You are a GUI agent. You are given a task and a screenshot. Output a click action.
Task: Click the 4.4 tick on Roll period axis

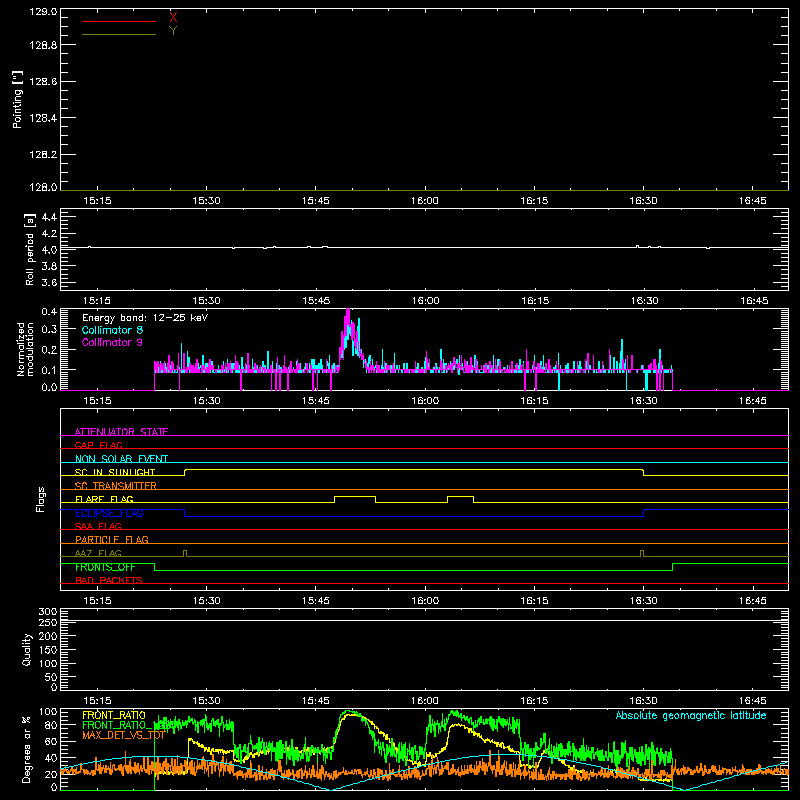[x=49, y=217]
